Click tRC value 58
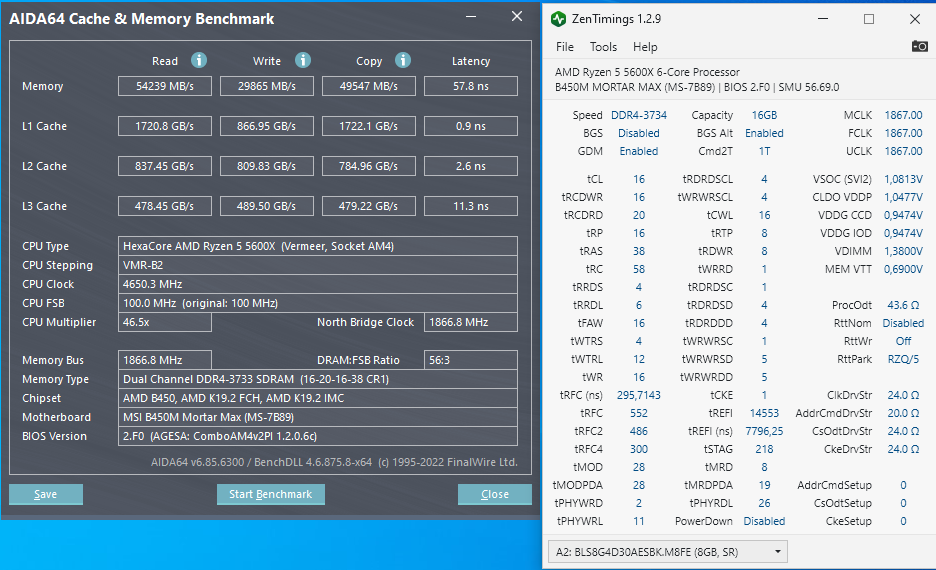 click(639, 269)
